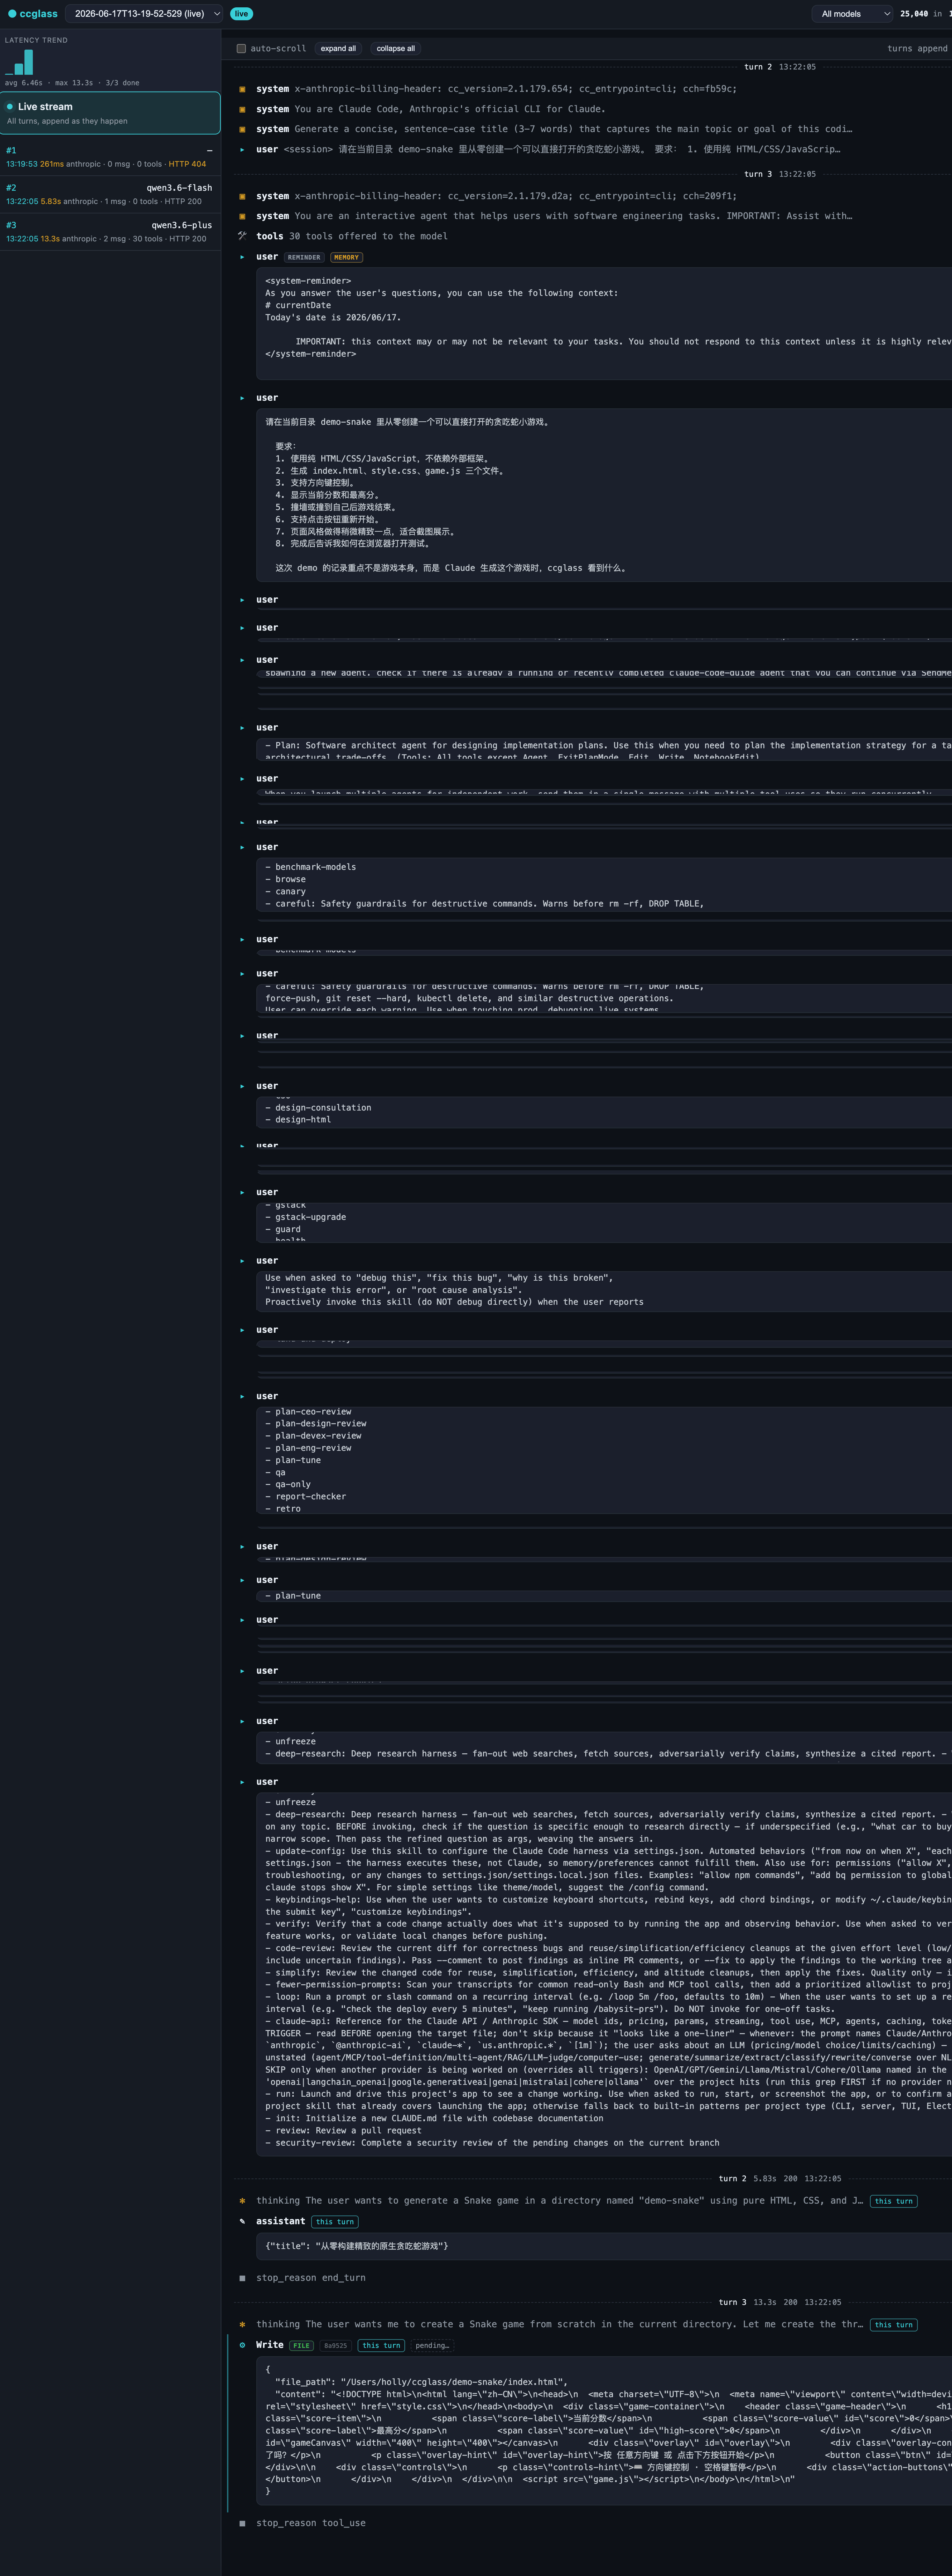The height and width of the screenshot is (2576, 952).
Task: Click the live status badge
Action: pyautogui.click(x=241, y=14)
